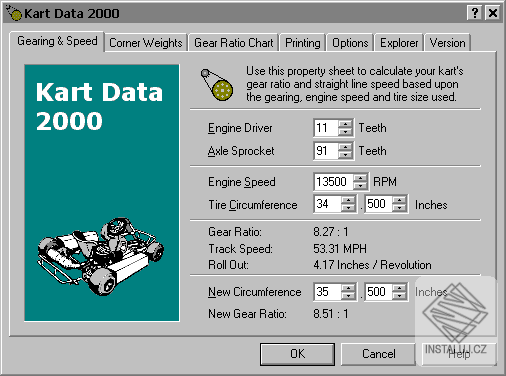The image size is (506, 376).
Task: Click the Gear Ratio value 8.27 : 1
Action: (331, 232)
